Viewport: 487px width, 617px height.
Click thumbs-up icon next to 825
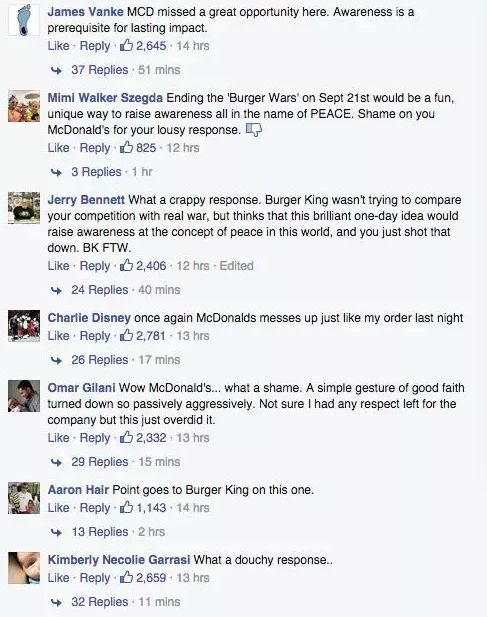click(x=126, y=147)
